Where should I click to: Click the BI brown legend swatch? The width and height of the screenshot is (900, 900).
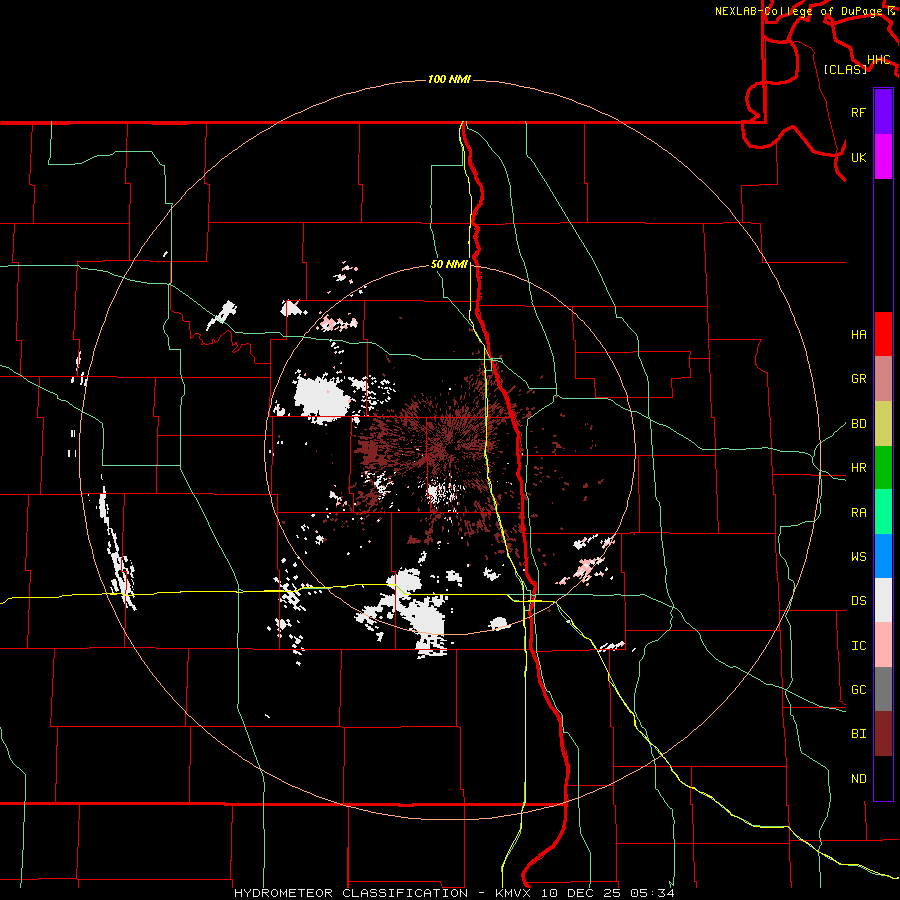point(883,734)
